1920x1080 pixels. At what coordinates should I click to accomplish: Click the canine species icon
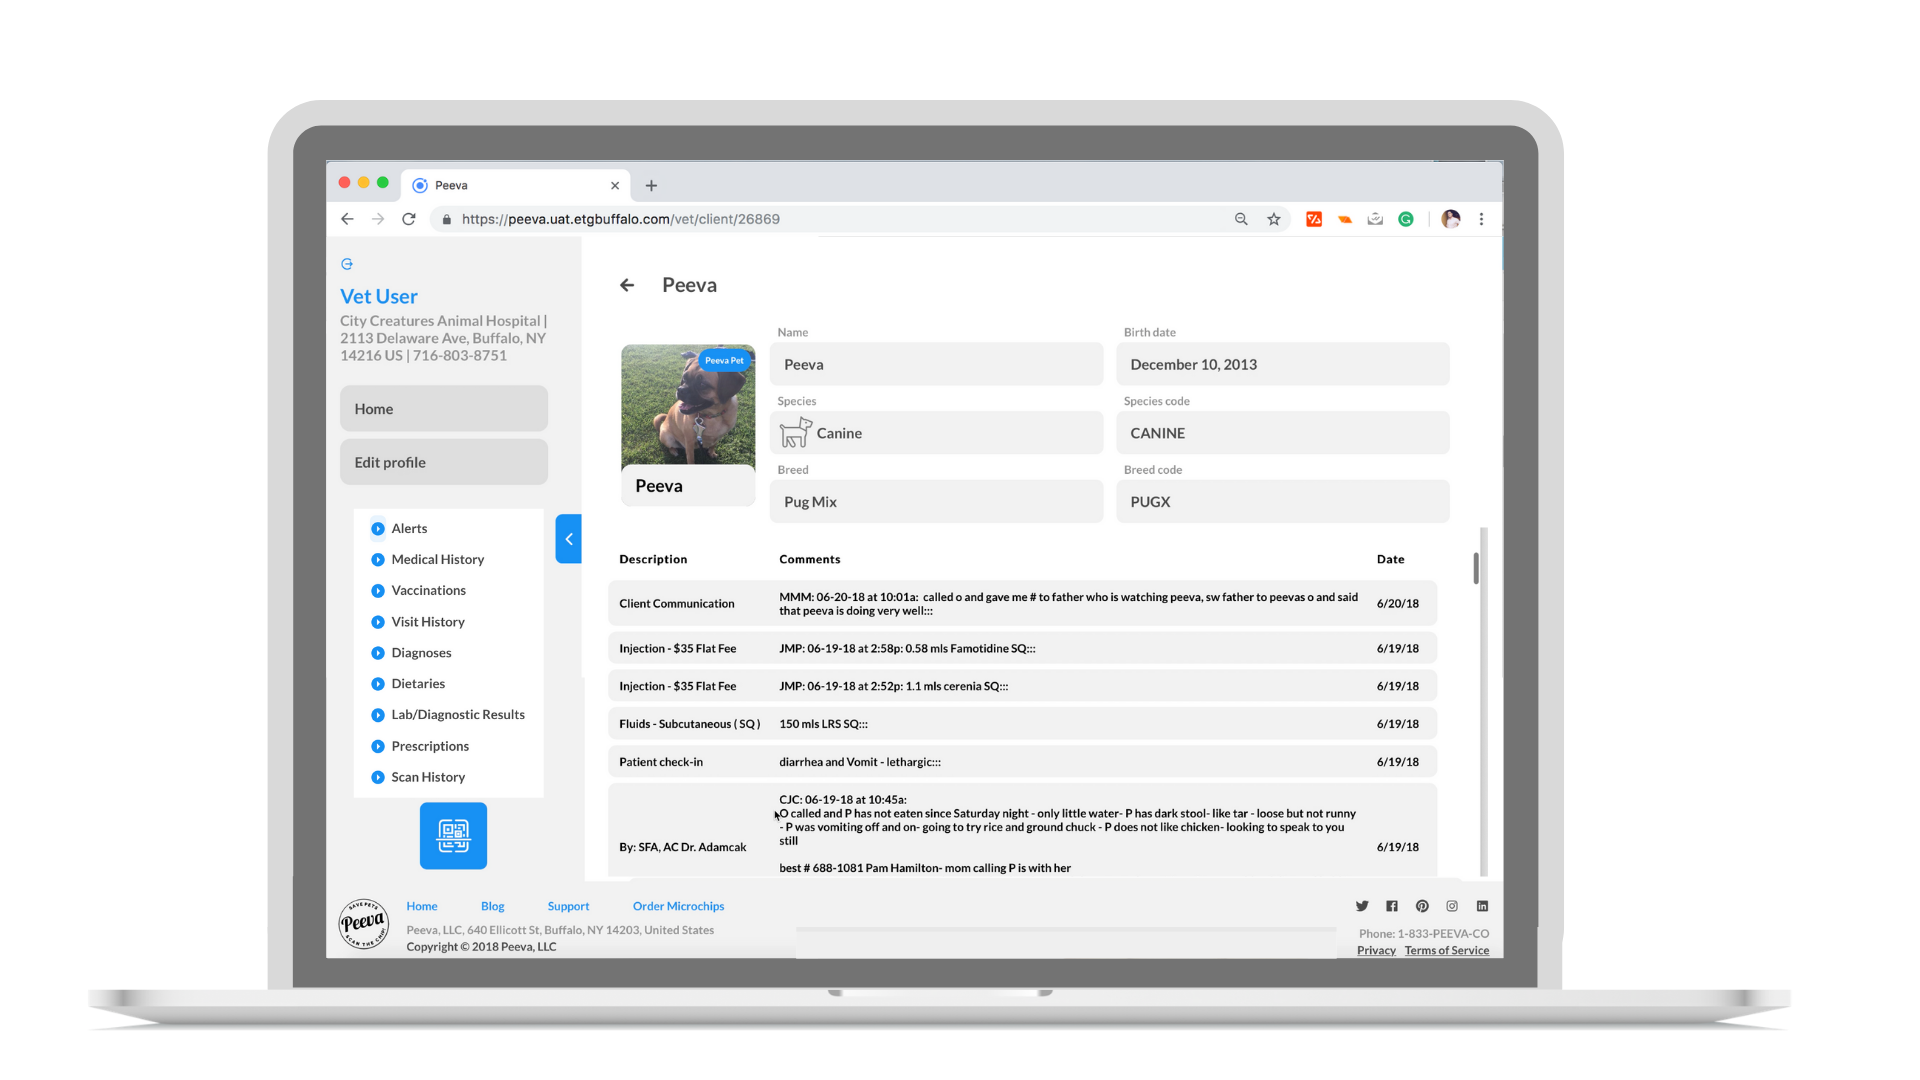tap(796, 433)
